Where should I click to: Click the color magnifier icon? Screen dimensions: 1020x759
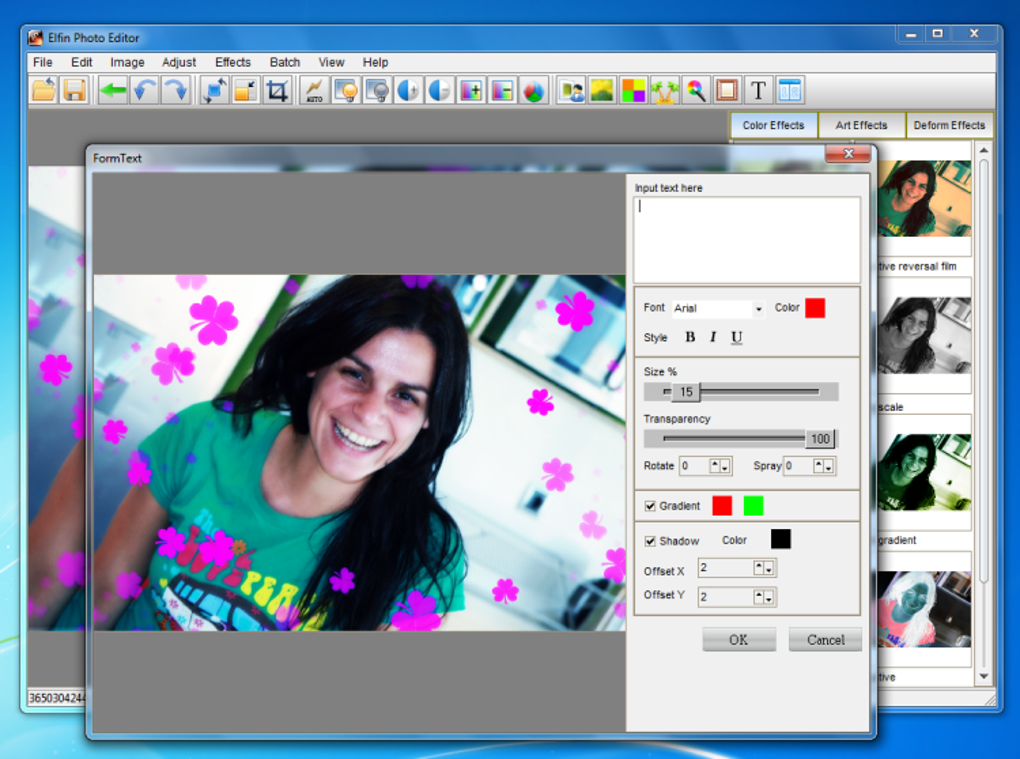pyautogui.click(x=695, y=90)
